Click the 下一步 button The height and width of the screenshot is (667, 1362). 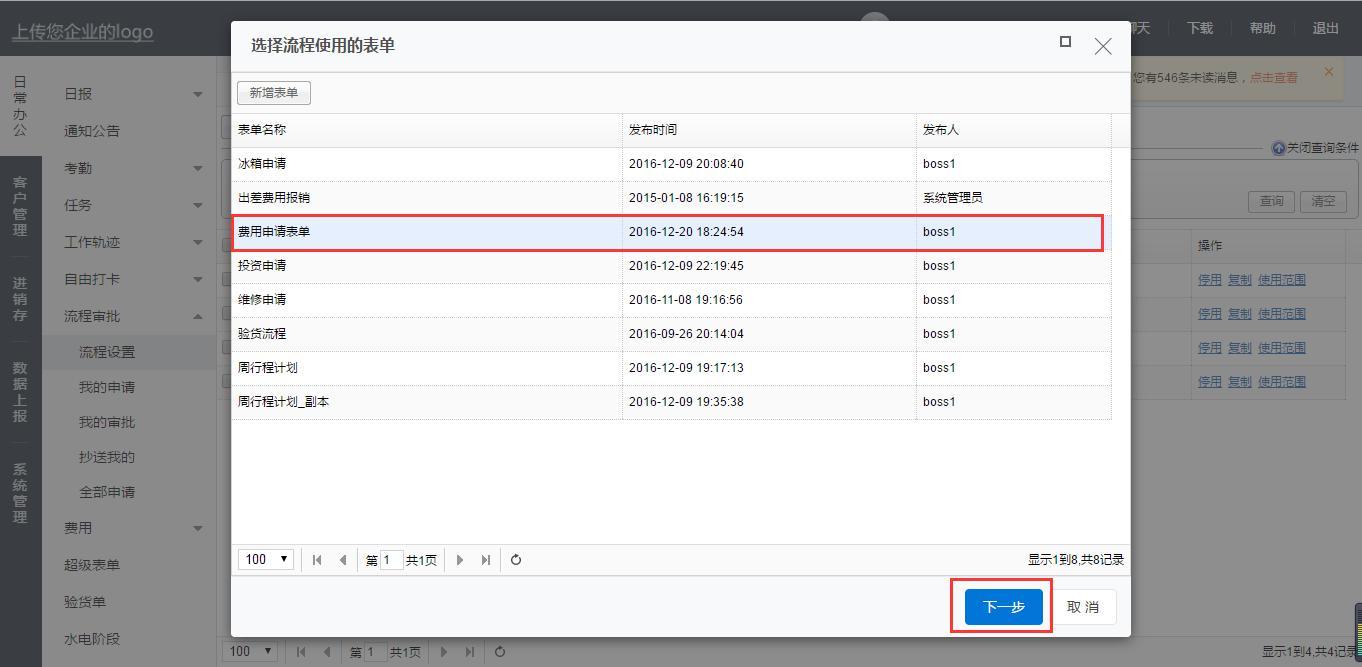point(1003,607)
